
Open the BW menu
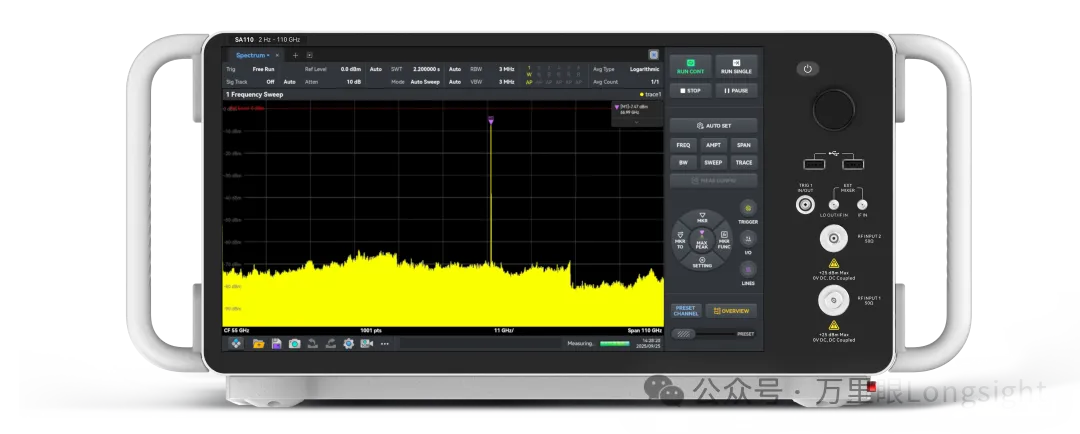pos(683,163)
